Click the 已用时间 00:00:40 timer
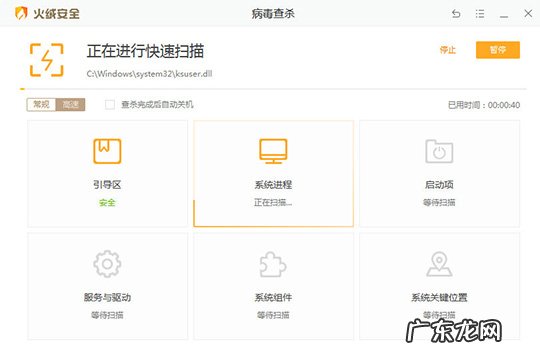Viewport: 540px width, 360px height. 484,105
